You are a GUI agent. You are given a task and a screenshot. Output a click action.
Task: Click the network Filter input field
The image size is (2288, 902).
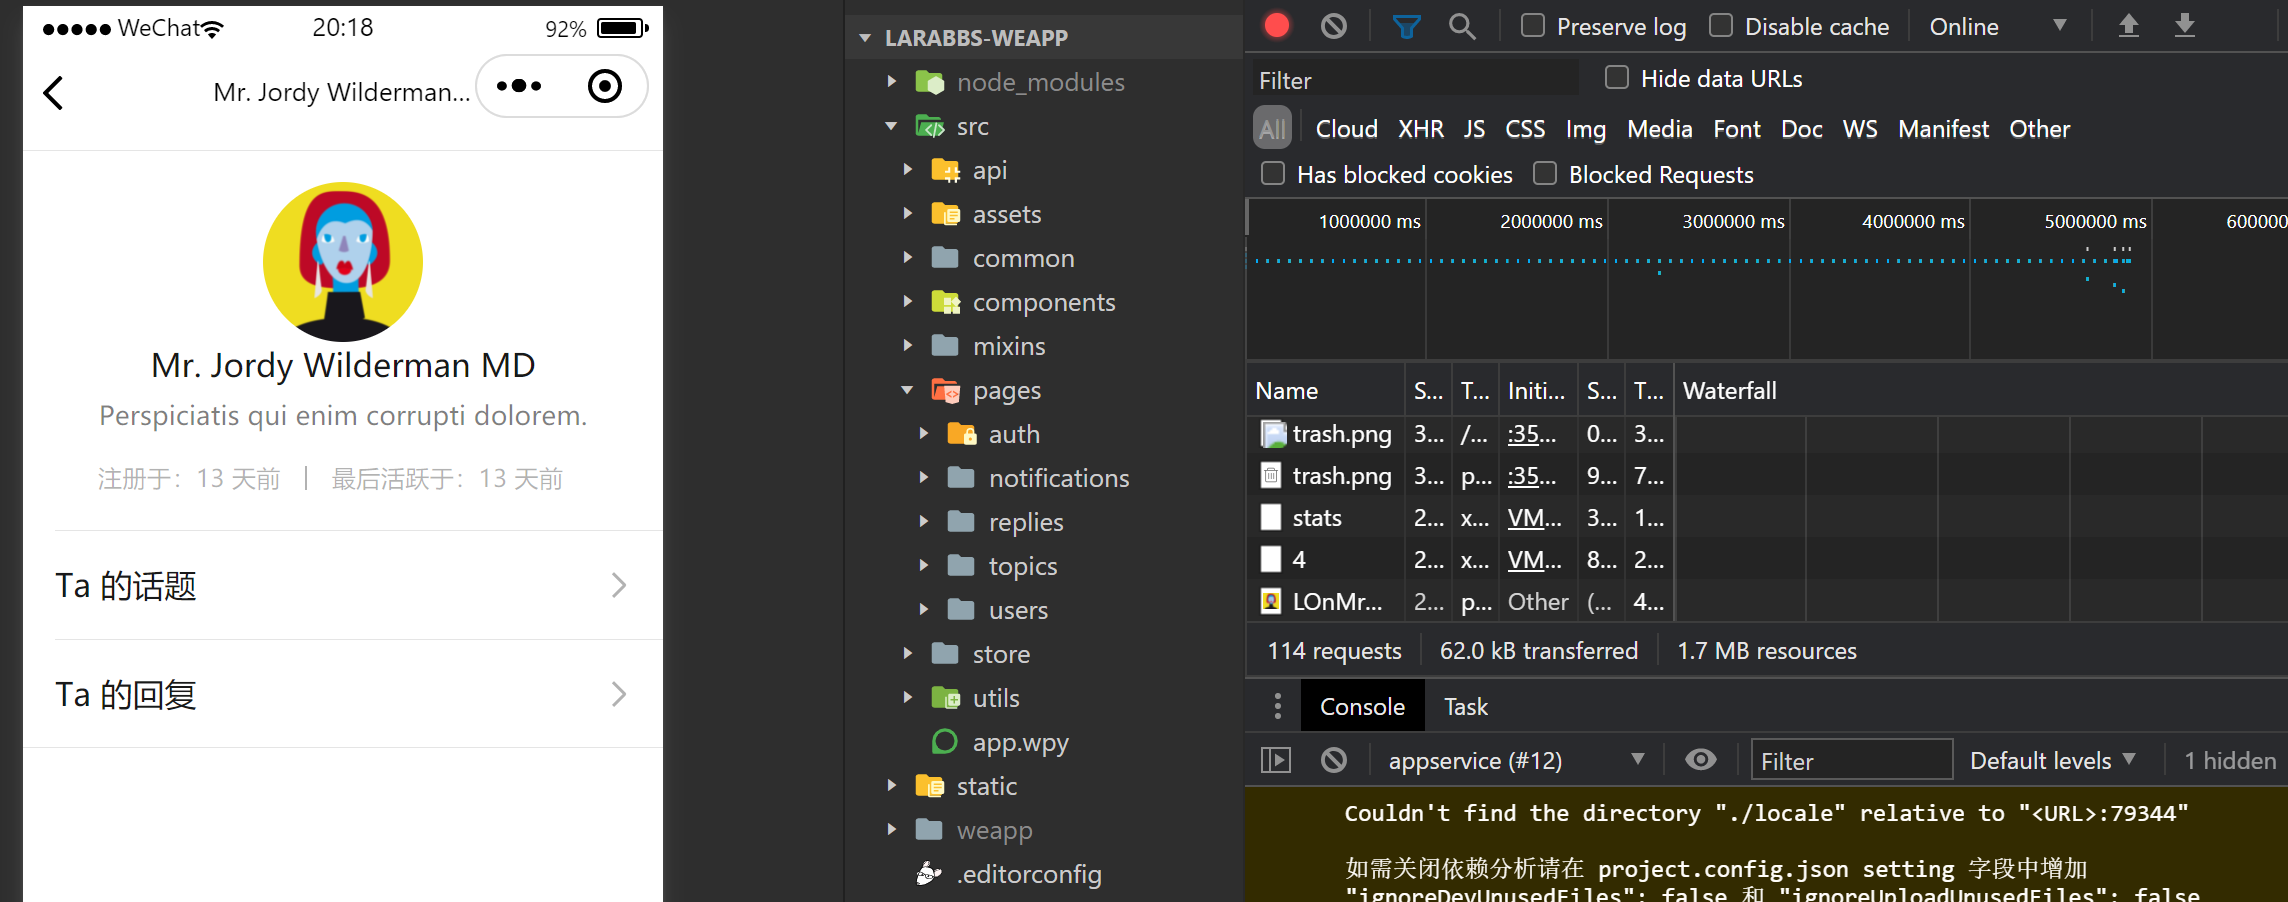[x=1414, y=79]
